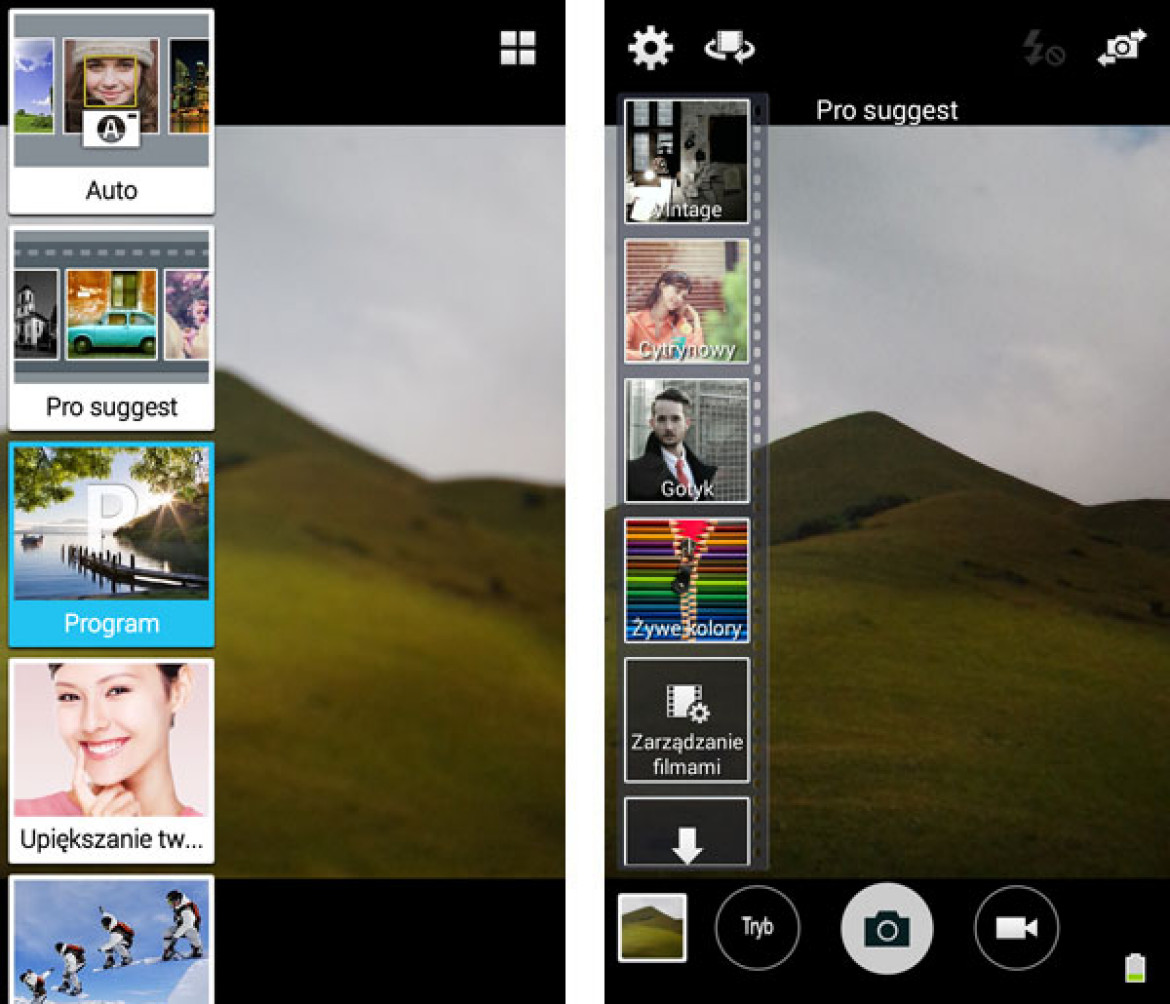Pick the snowboarders action mode card
The image size is (1170, 1004).
[111, 940]
